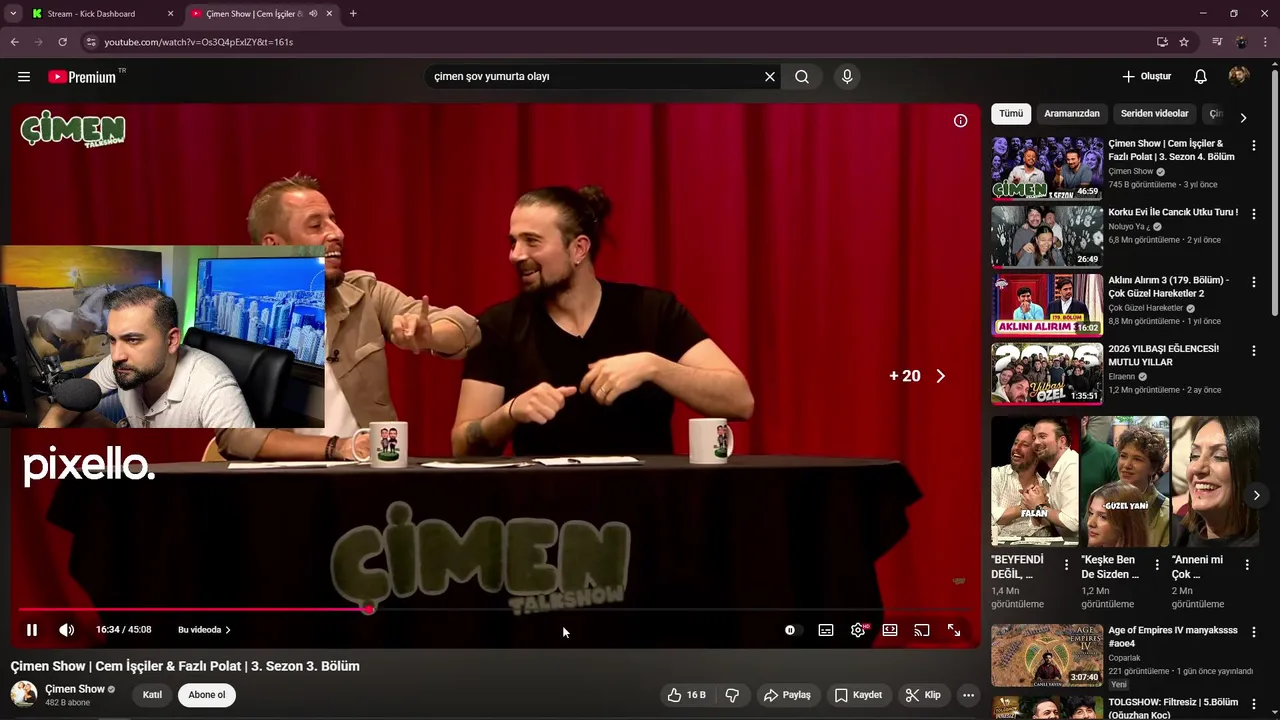1280x720 pixels.
Task: Go back in browser history
Action: [14, 42]
